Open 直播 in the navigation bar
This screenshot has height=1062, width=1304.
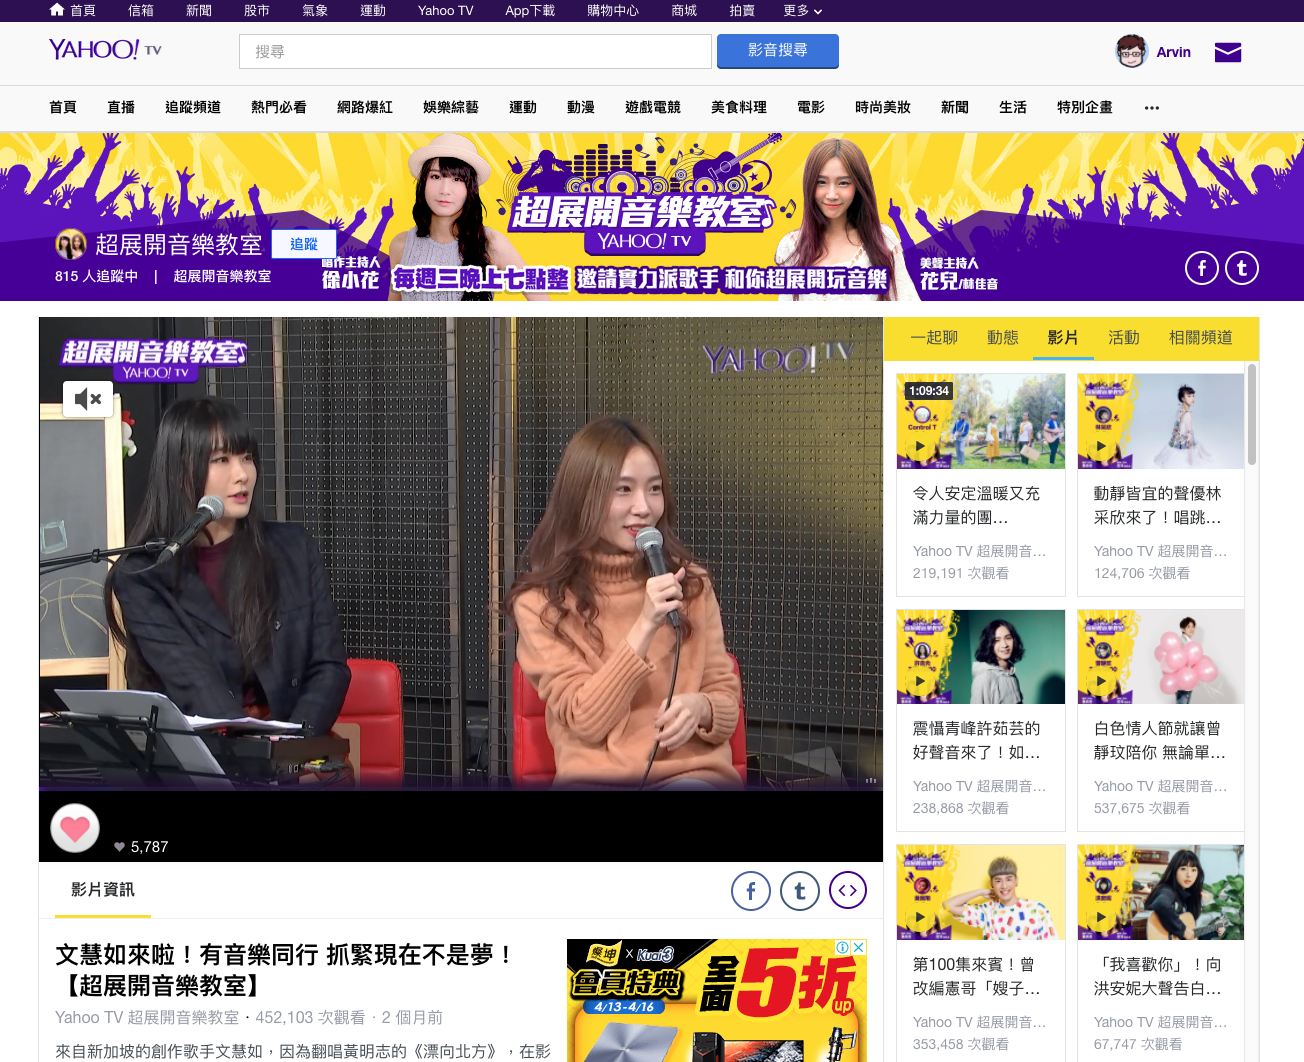click(x=121, y=107)
